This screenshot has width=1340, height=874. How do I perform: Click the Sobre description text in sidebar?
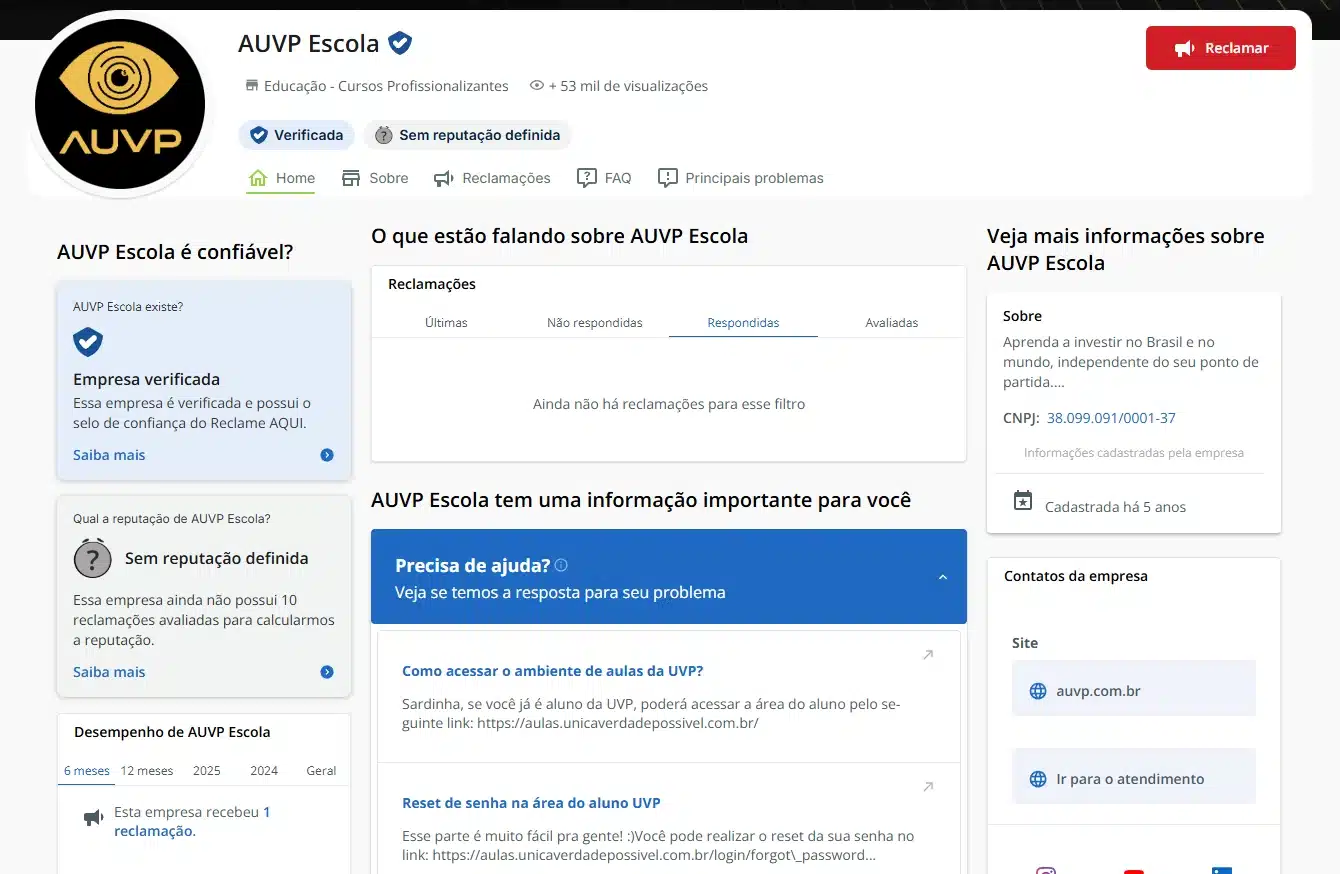[x=1131, y=362]
